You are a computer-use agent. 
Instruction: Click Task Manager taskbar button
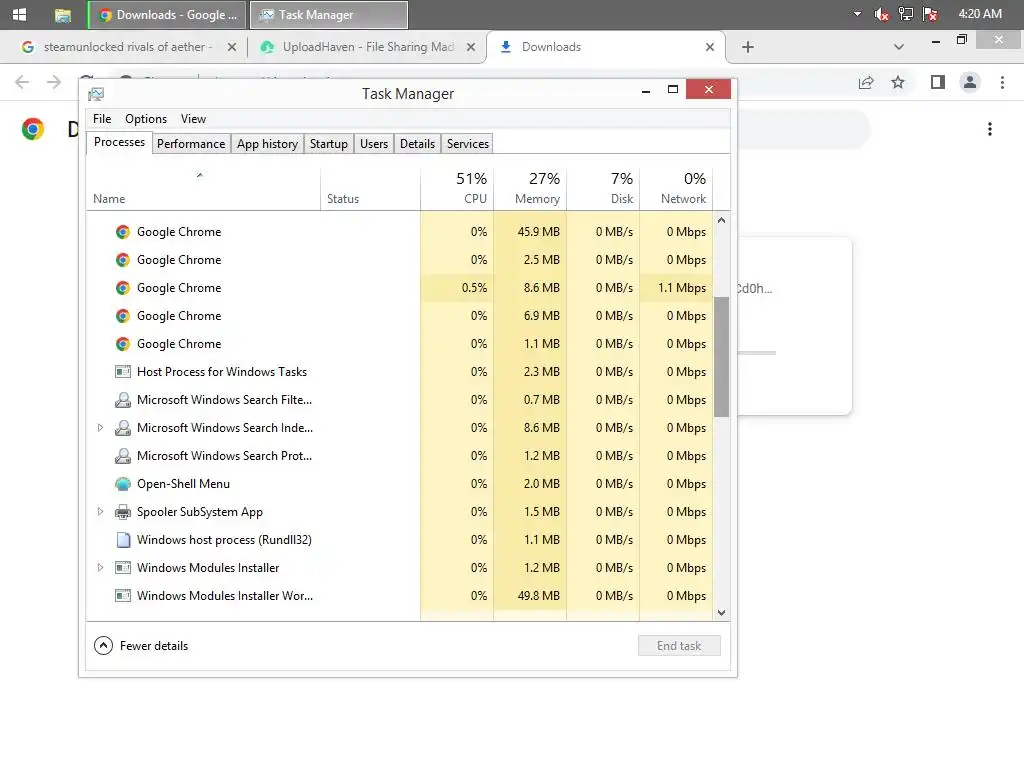[329, 15]
